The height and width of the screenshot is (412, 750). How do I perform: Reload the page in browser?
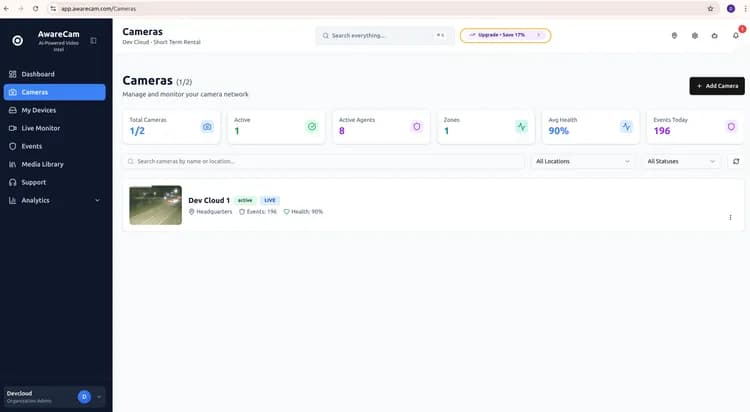pos(35,9)
